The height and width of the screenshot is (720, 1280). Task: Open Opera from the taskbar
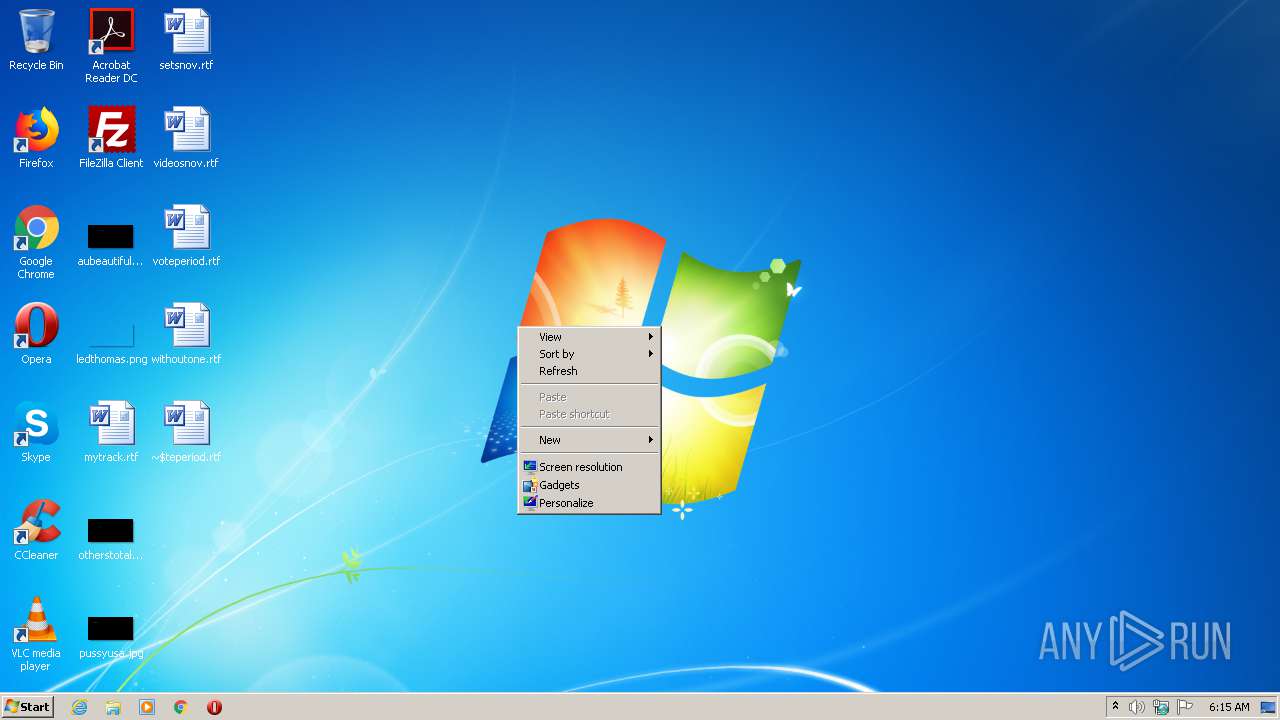click(214, 707)
